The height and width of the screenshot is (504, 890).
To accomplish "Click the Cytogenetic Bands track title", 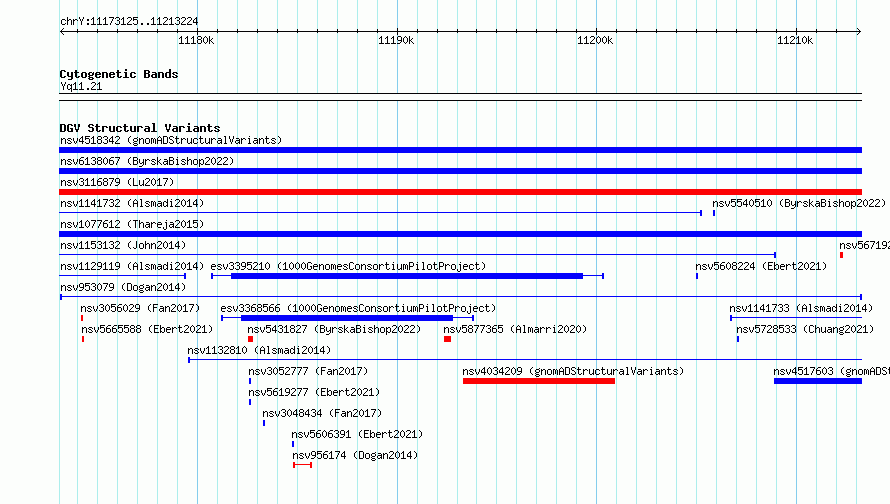I will pyautogui.click(x=119, y=74).
